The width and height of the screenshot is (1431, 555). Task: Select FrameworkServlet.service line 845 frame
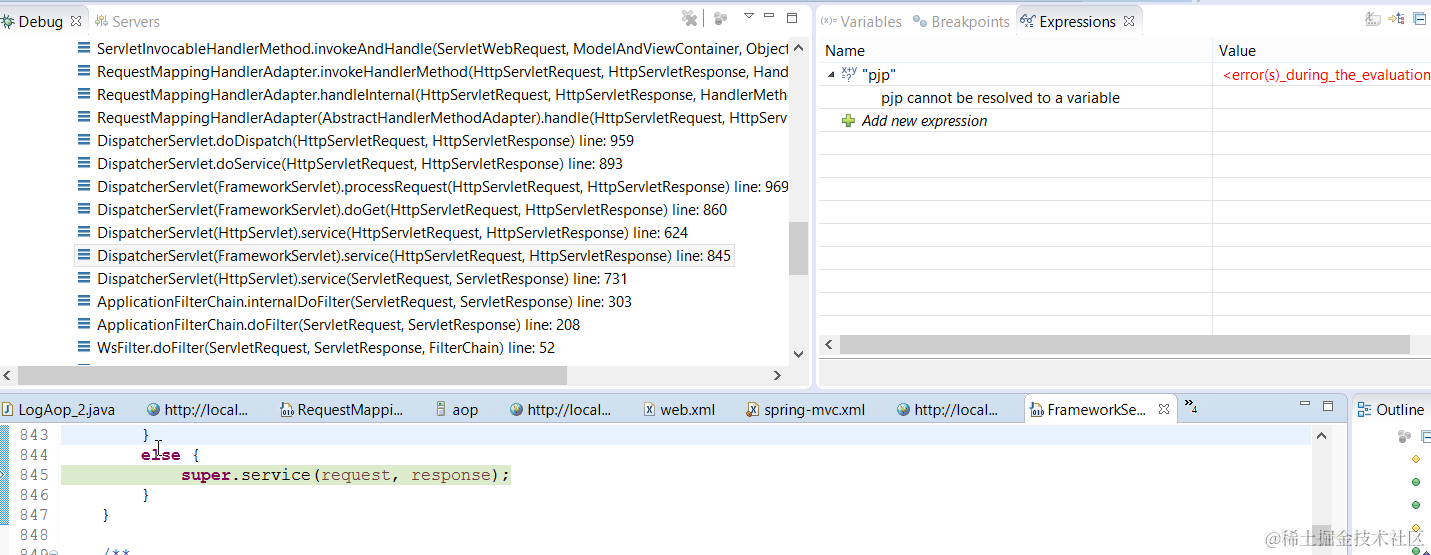(404, 255)
